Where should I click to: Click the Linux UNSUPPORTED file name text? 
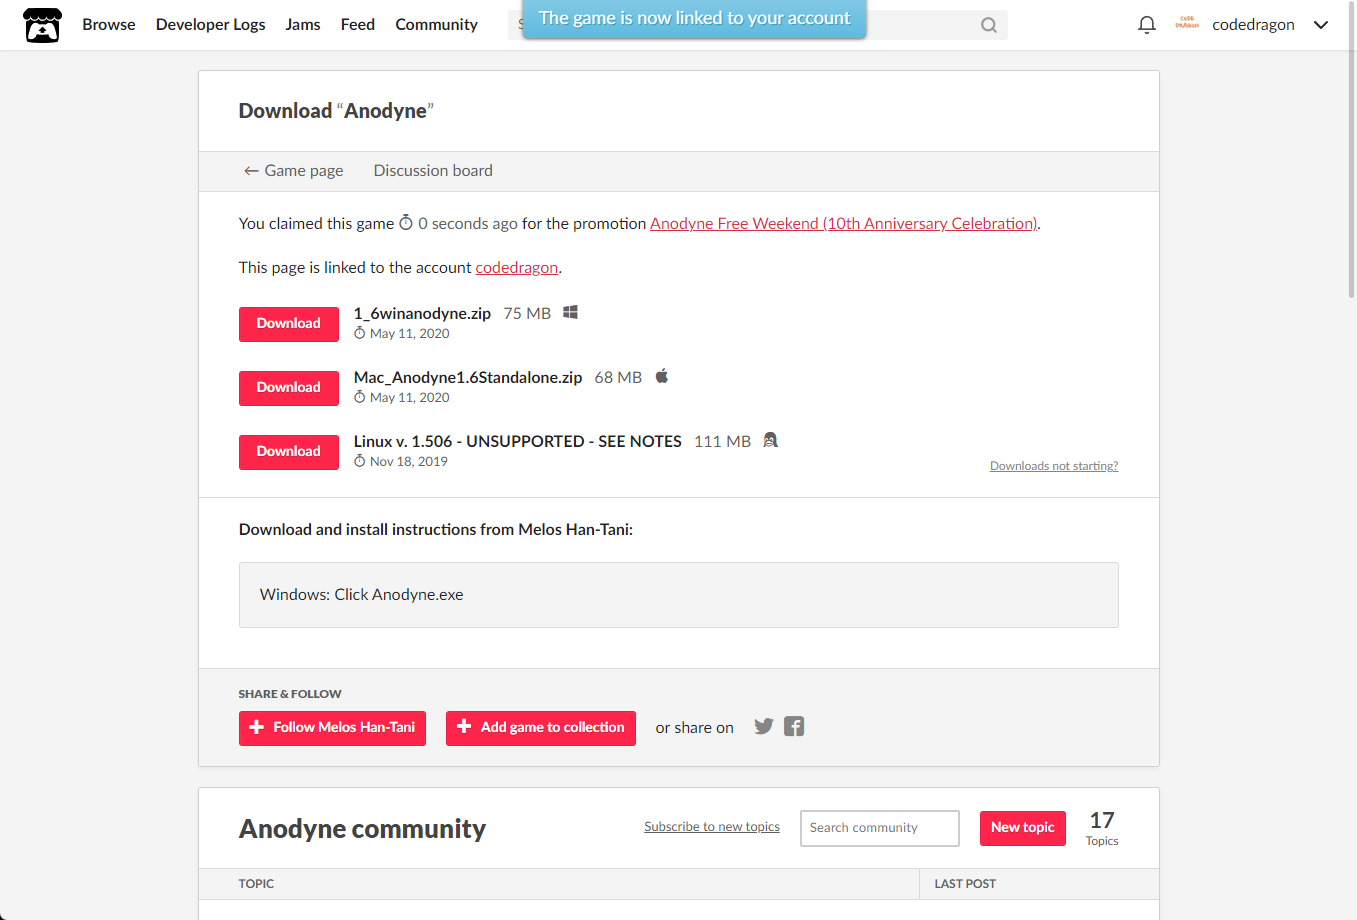click(518, 442)
